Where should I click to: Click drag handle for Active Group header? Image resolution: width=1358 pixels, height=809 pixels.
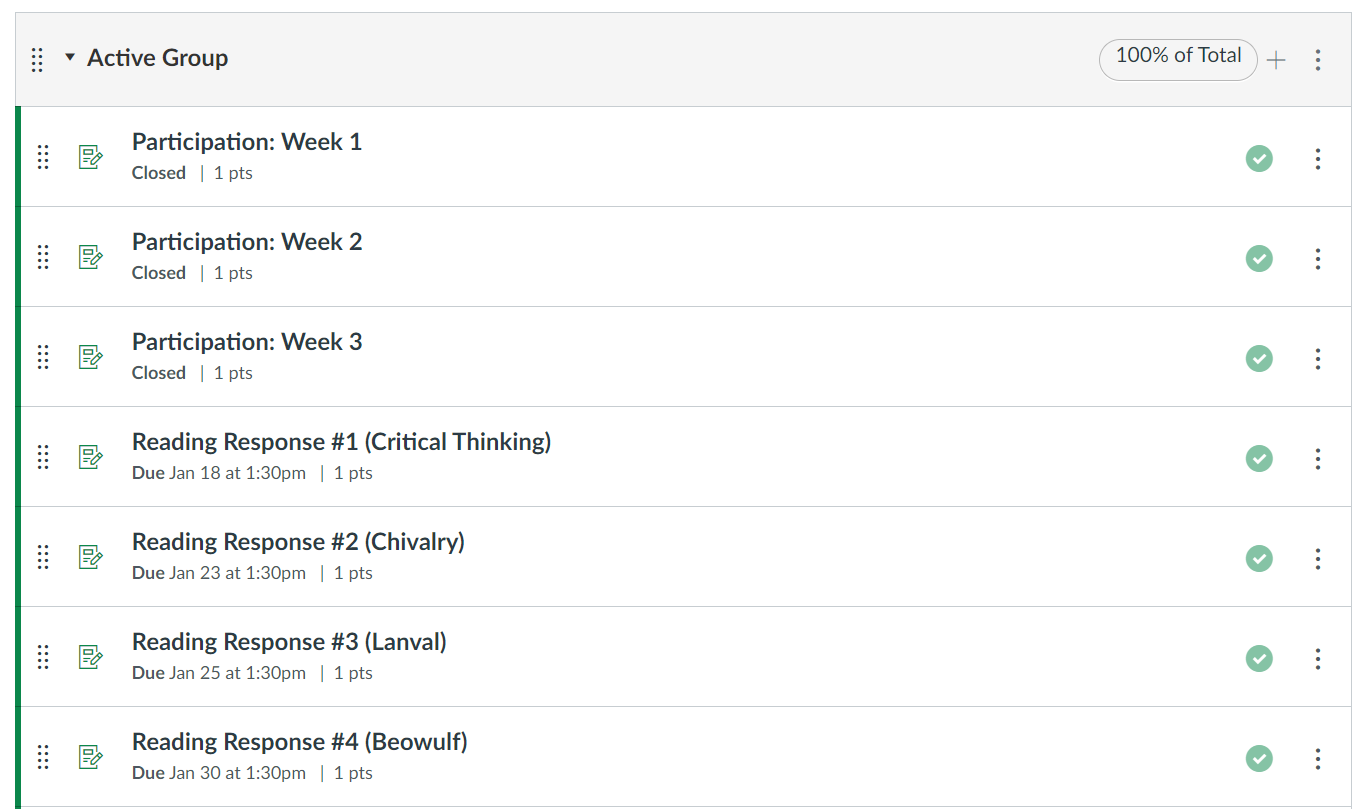[37, 60]
